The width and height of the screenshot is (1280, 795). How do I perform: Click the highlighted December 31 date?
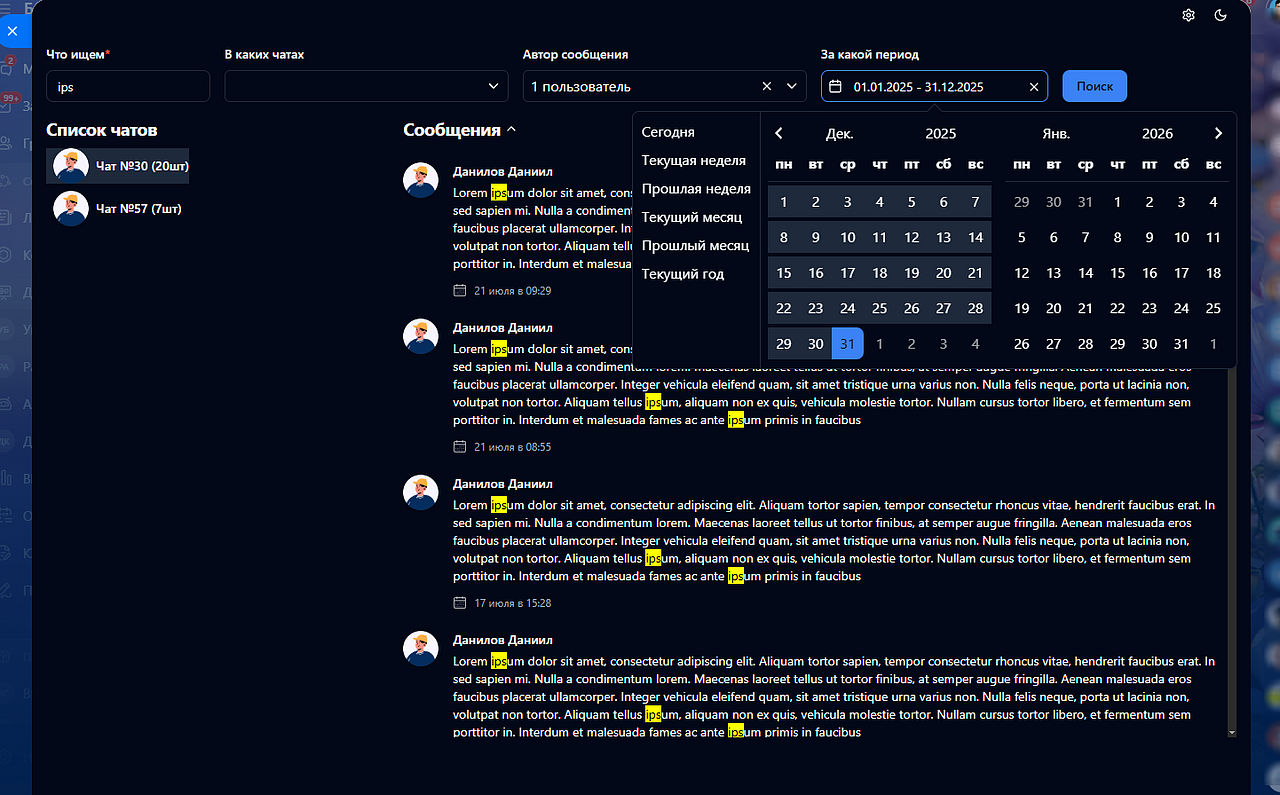(848, 344)
